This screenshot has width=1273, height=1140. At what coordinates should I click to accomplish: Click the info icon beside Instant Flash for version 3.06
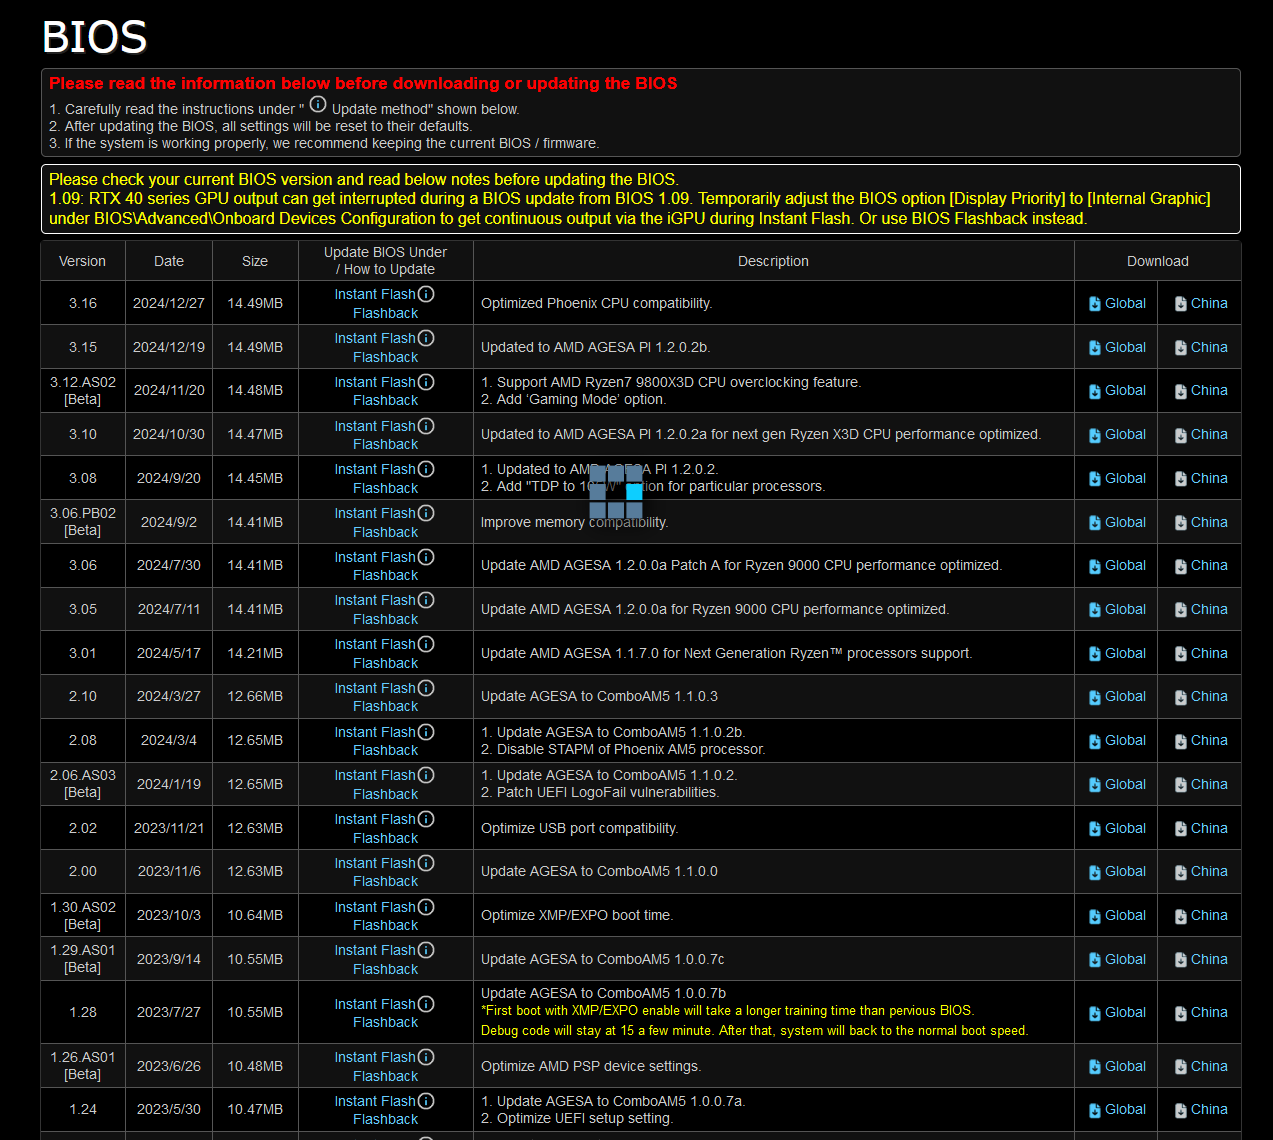click(x=426, y=557)
